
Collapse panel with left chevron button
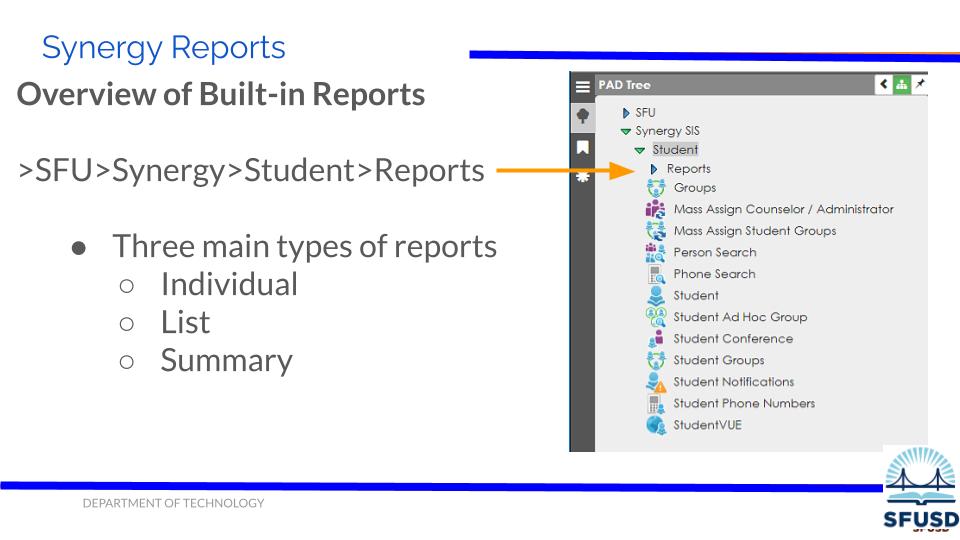click(x=884, y=85)
